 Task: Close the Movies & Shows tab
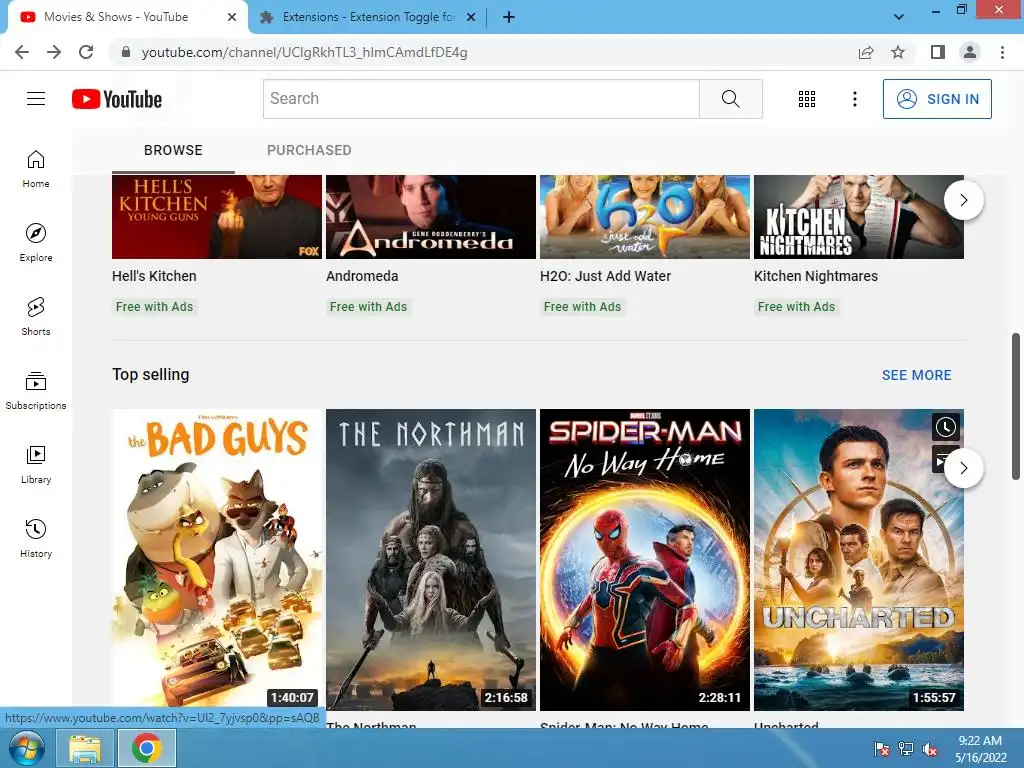(x=232, y=18)
